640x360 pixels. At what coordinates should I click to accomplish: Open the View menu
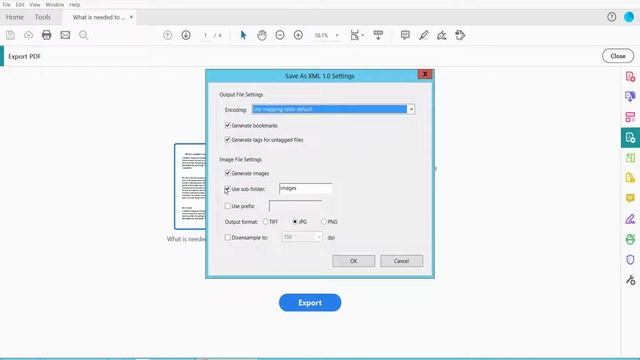click(x=35, y=4)
